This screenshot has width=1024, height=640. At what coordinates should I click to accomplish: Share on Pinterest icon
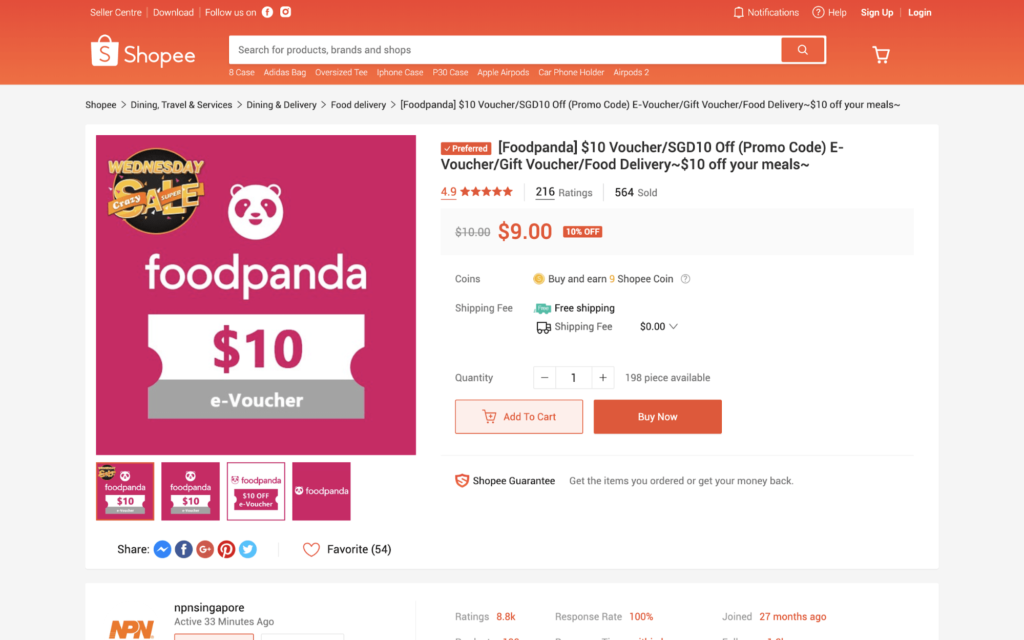point(227,549)
